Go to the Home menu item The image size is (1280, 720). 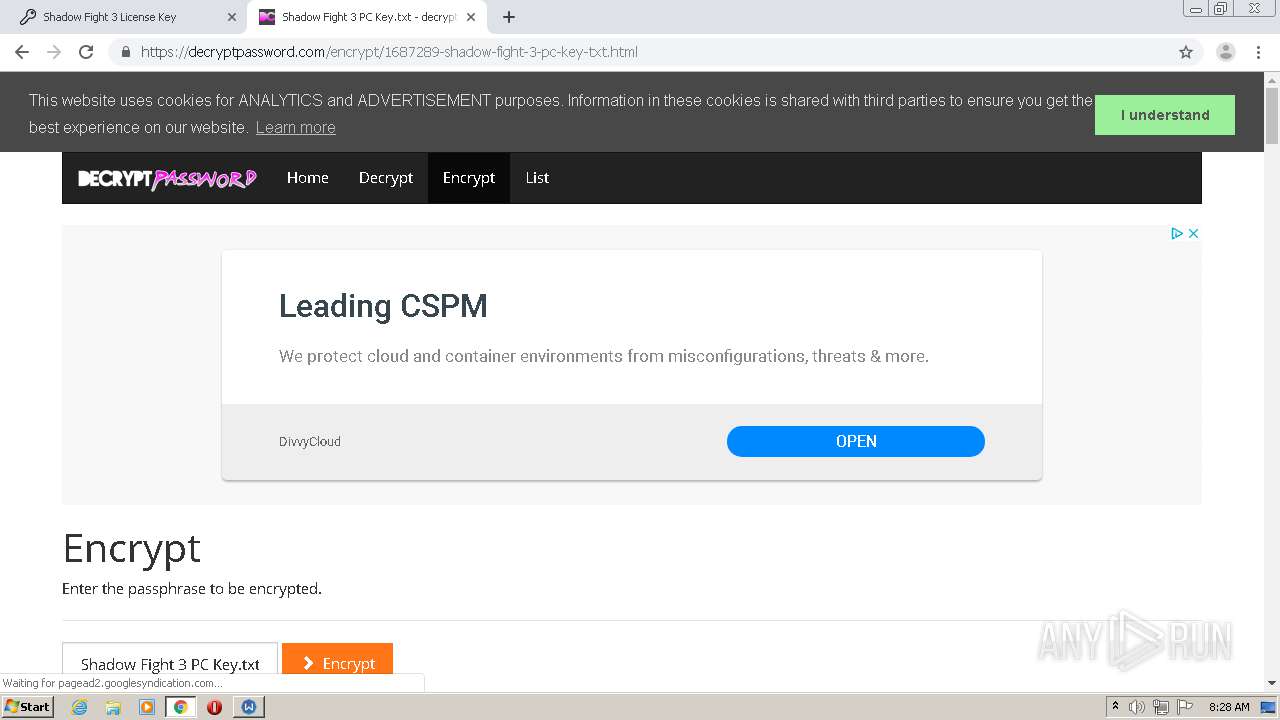coord(308,178)
